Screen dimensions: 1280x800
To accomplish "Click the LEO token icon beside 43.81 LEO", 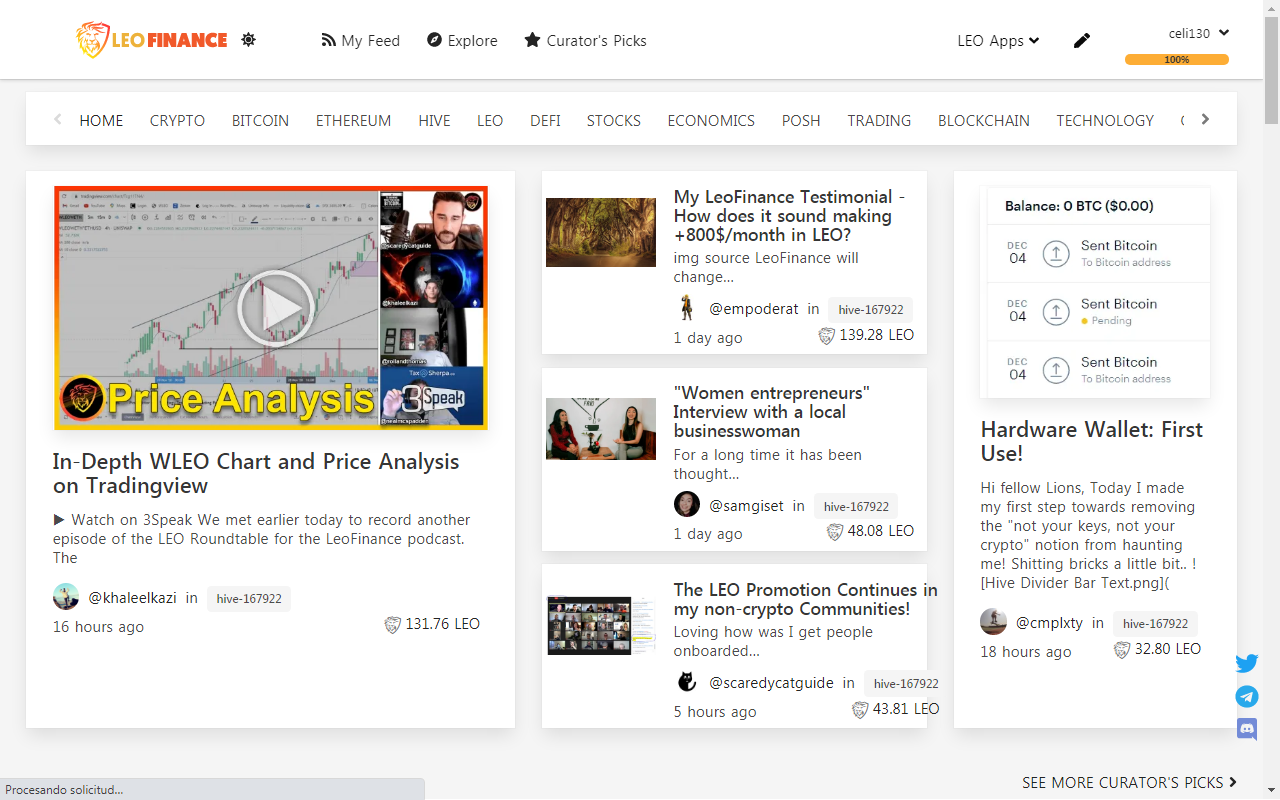I will 860,710.
